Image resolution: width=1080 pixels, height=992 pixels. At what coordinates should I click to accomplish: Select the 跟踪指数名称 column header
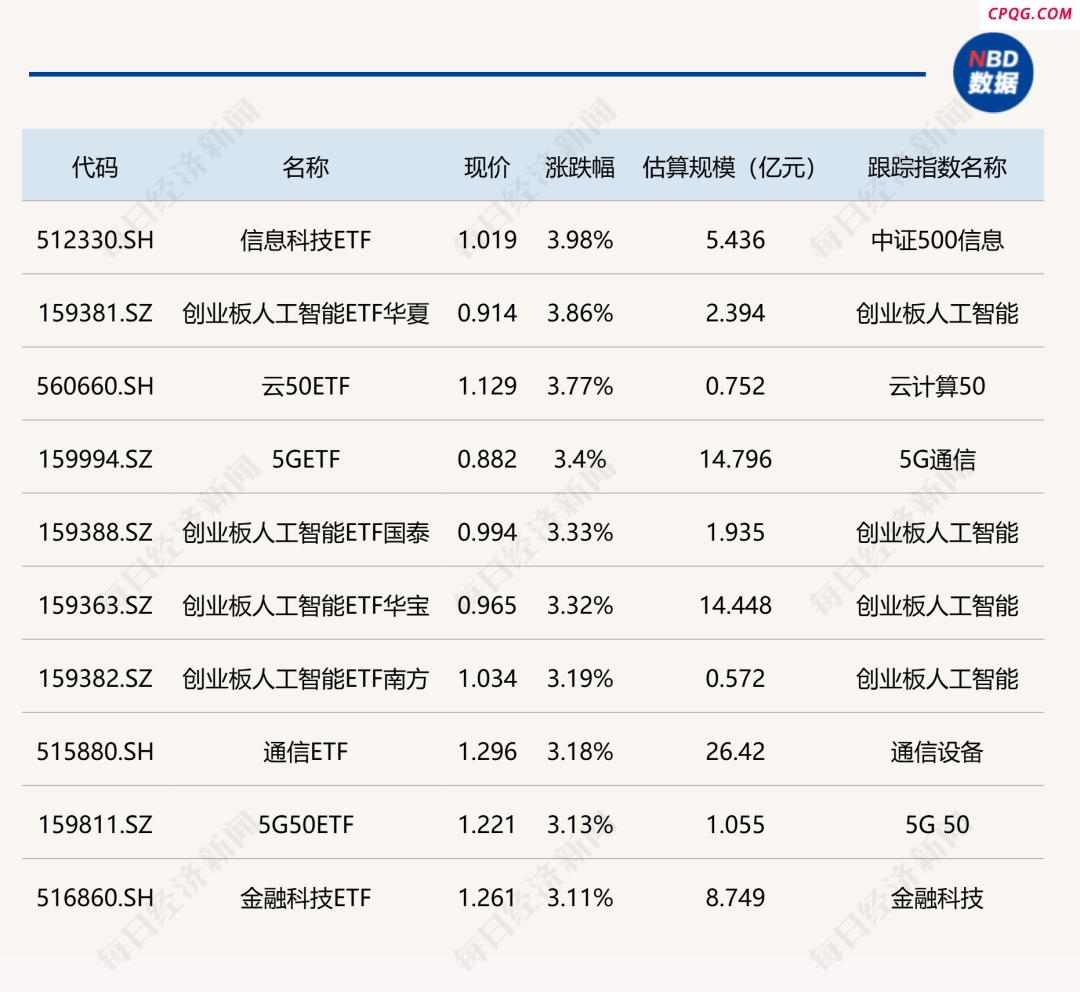pos(937,167)
